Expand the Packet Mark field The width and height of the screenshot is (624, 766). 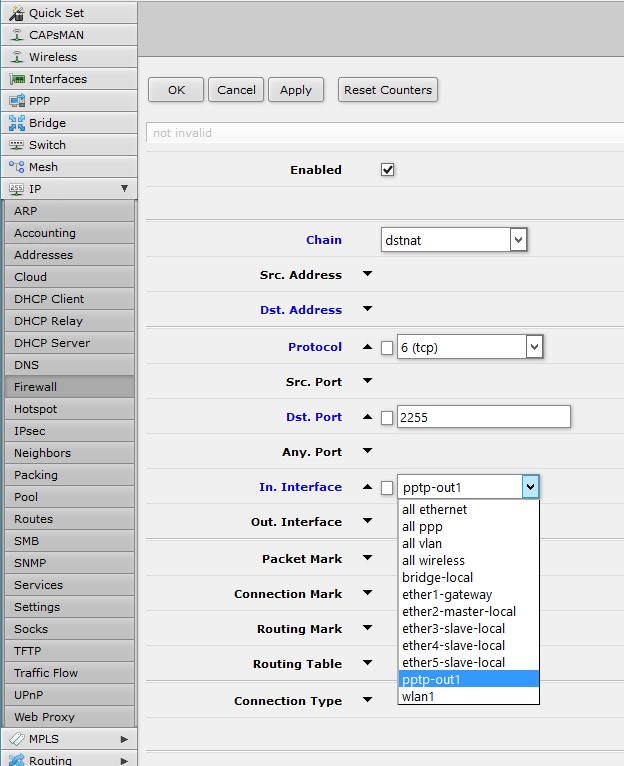pos(367,557)
